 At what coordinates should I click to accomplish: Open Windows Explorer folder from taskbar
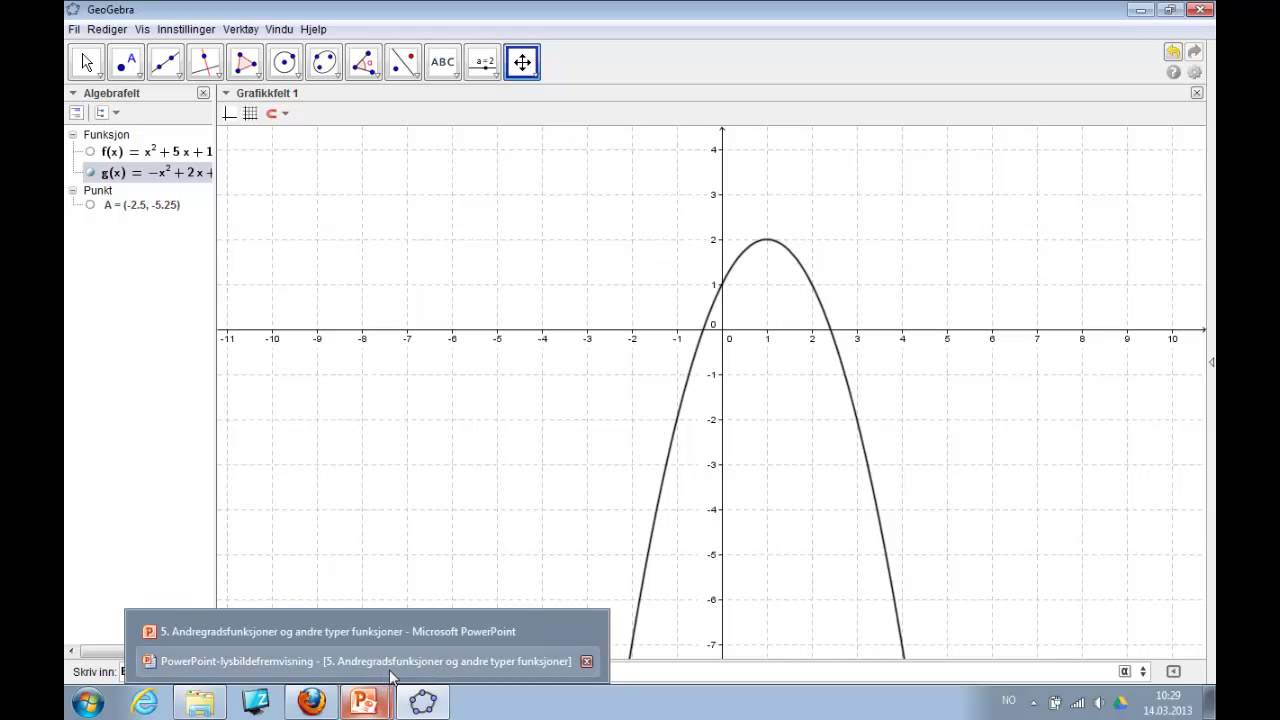(200, 703)
